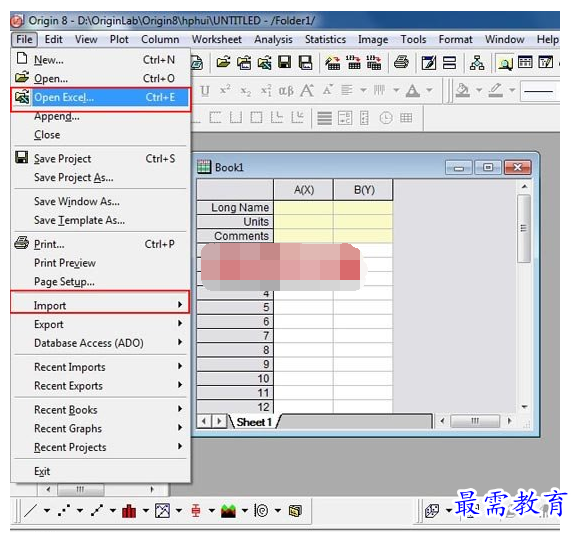The width and height of the screenshot is (576, 535).
Task: Click the Import Multiple ASCII icon
Action: pyautogui.click(x=374, y=62)
